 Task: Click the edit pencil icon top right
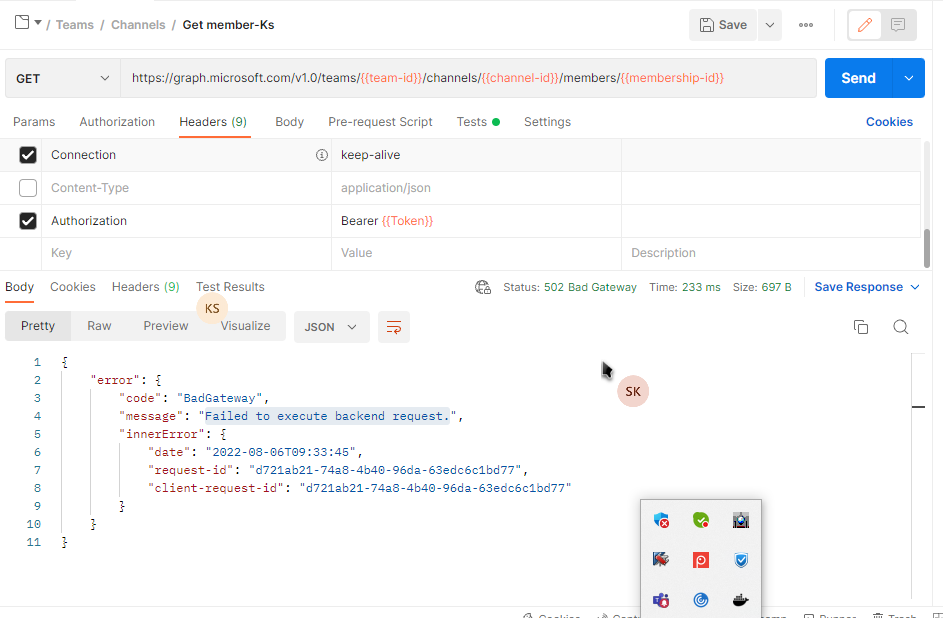864,24
